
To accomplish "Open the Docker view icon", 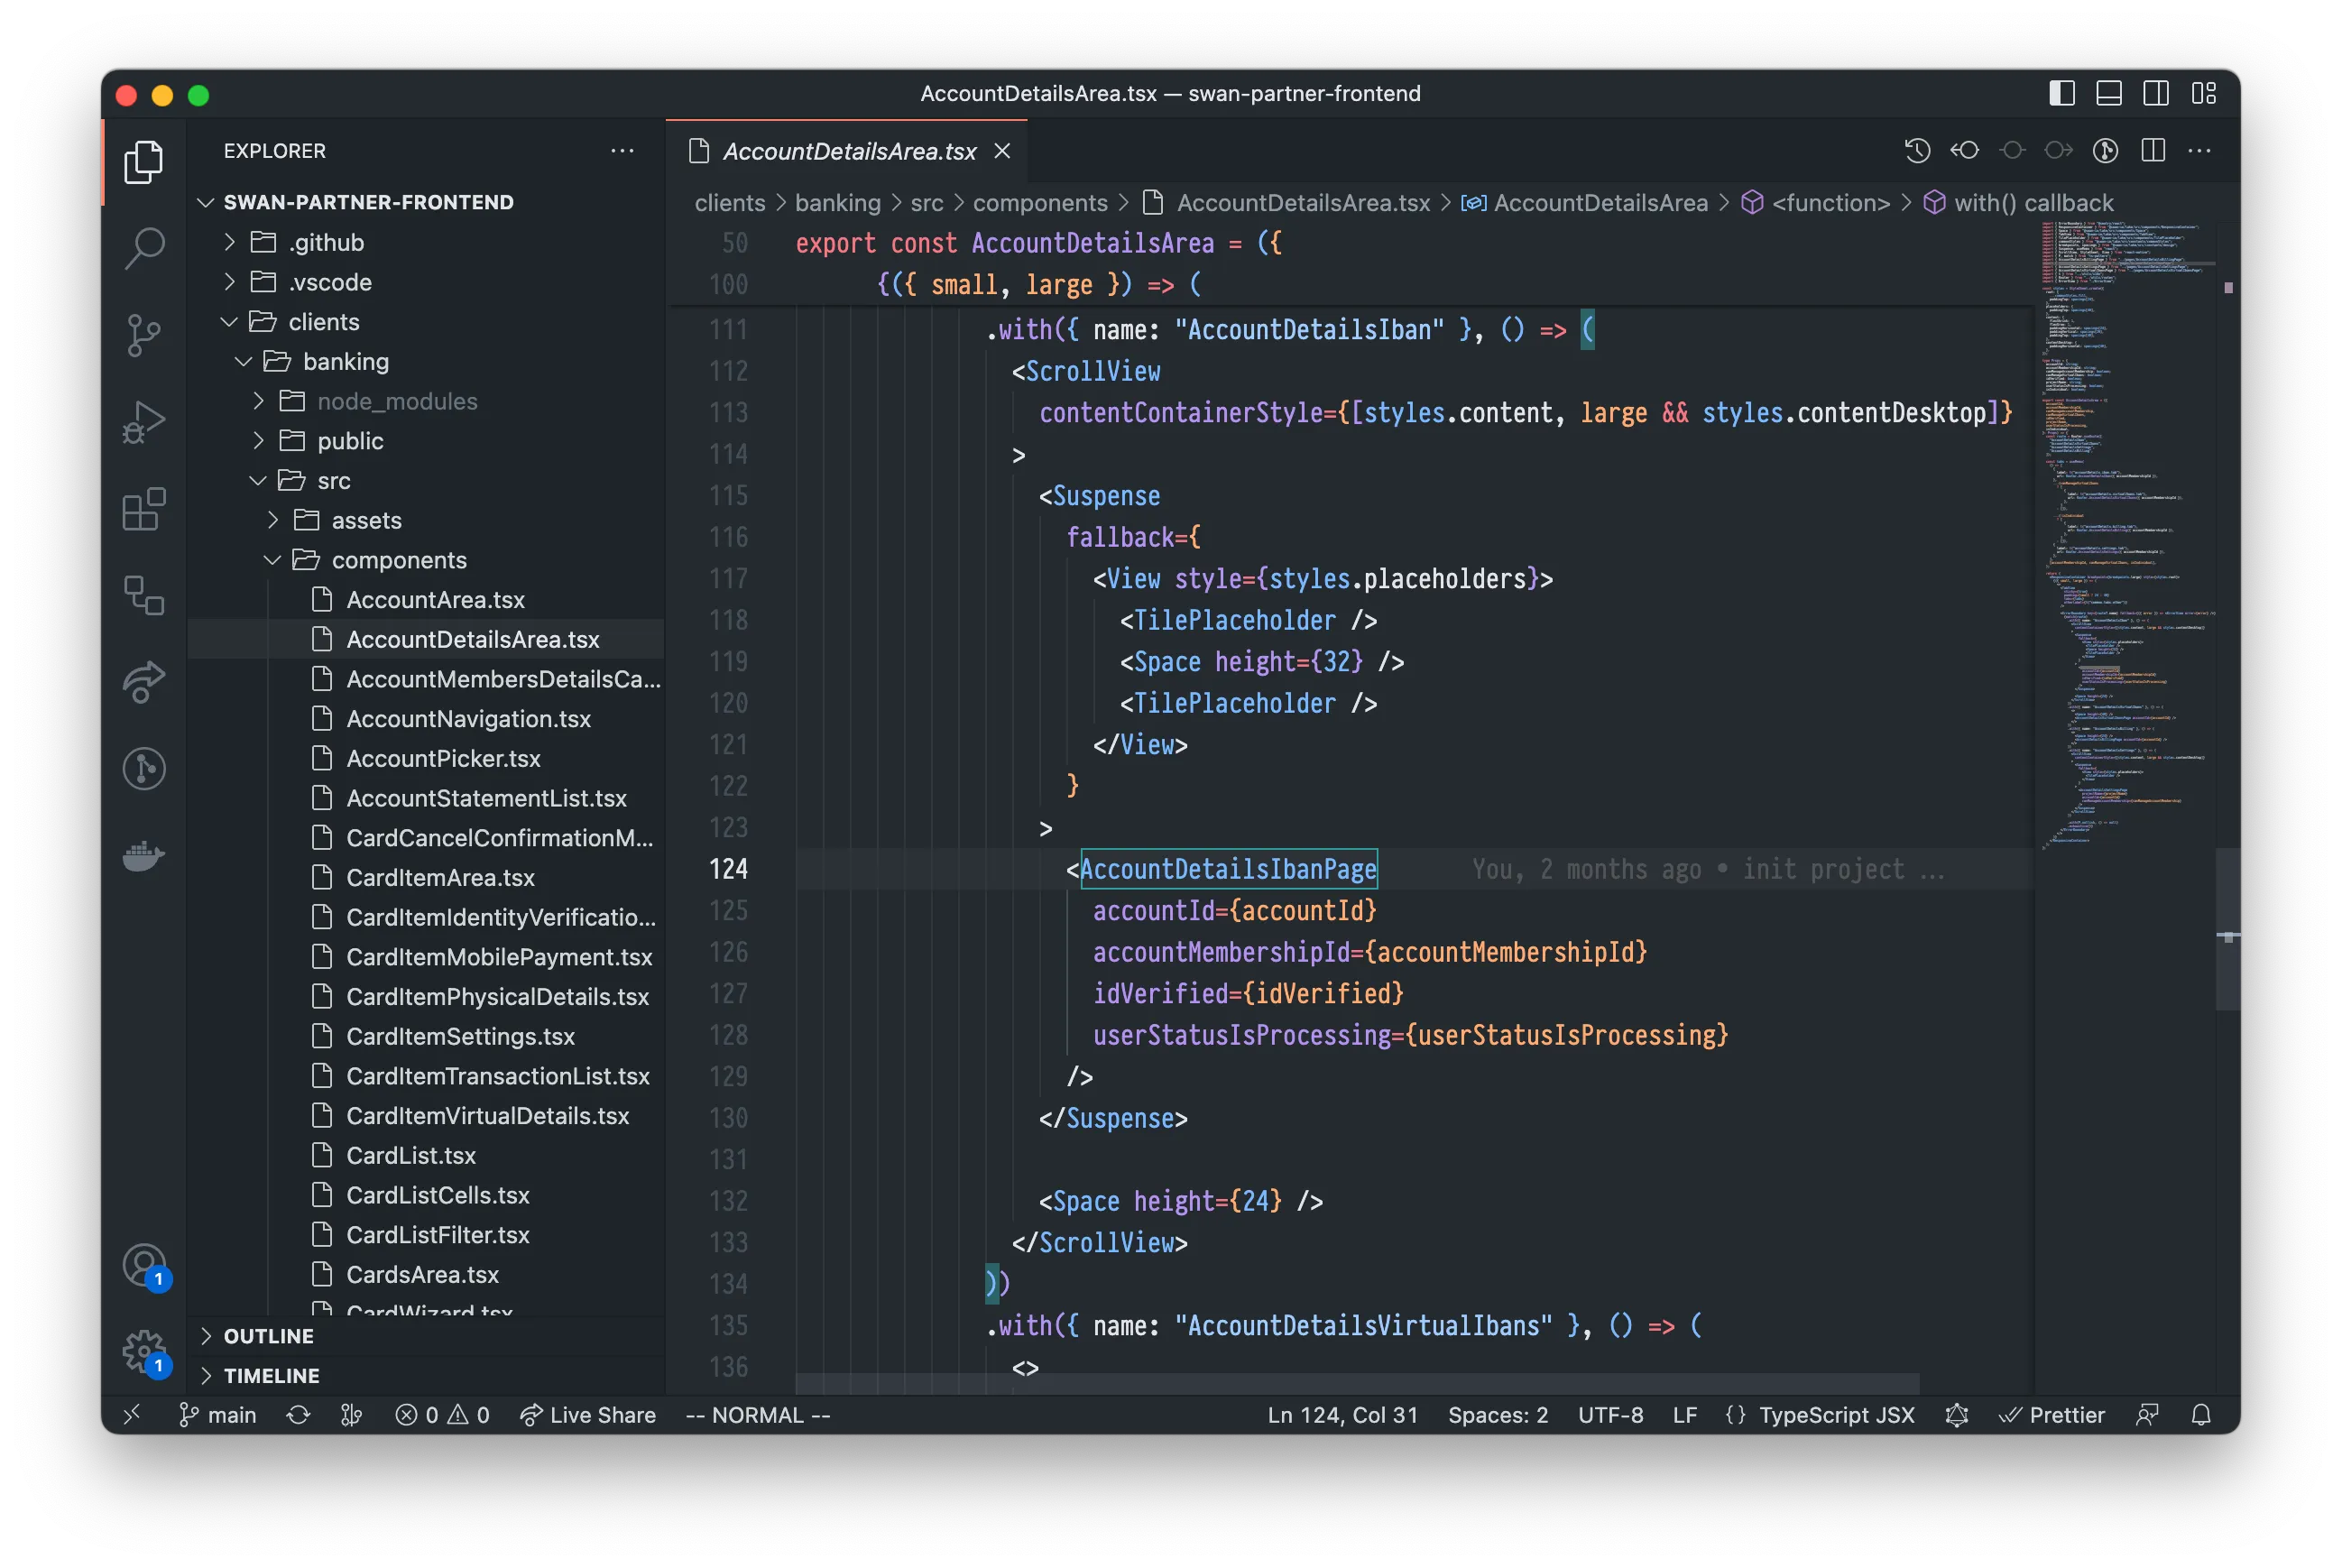I will pos(144,856).
